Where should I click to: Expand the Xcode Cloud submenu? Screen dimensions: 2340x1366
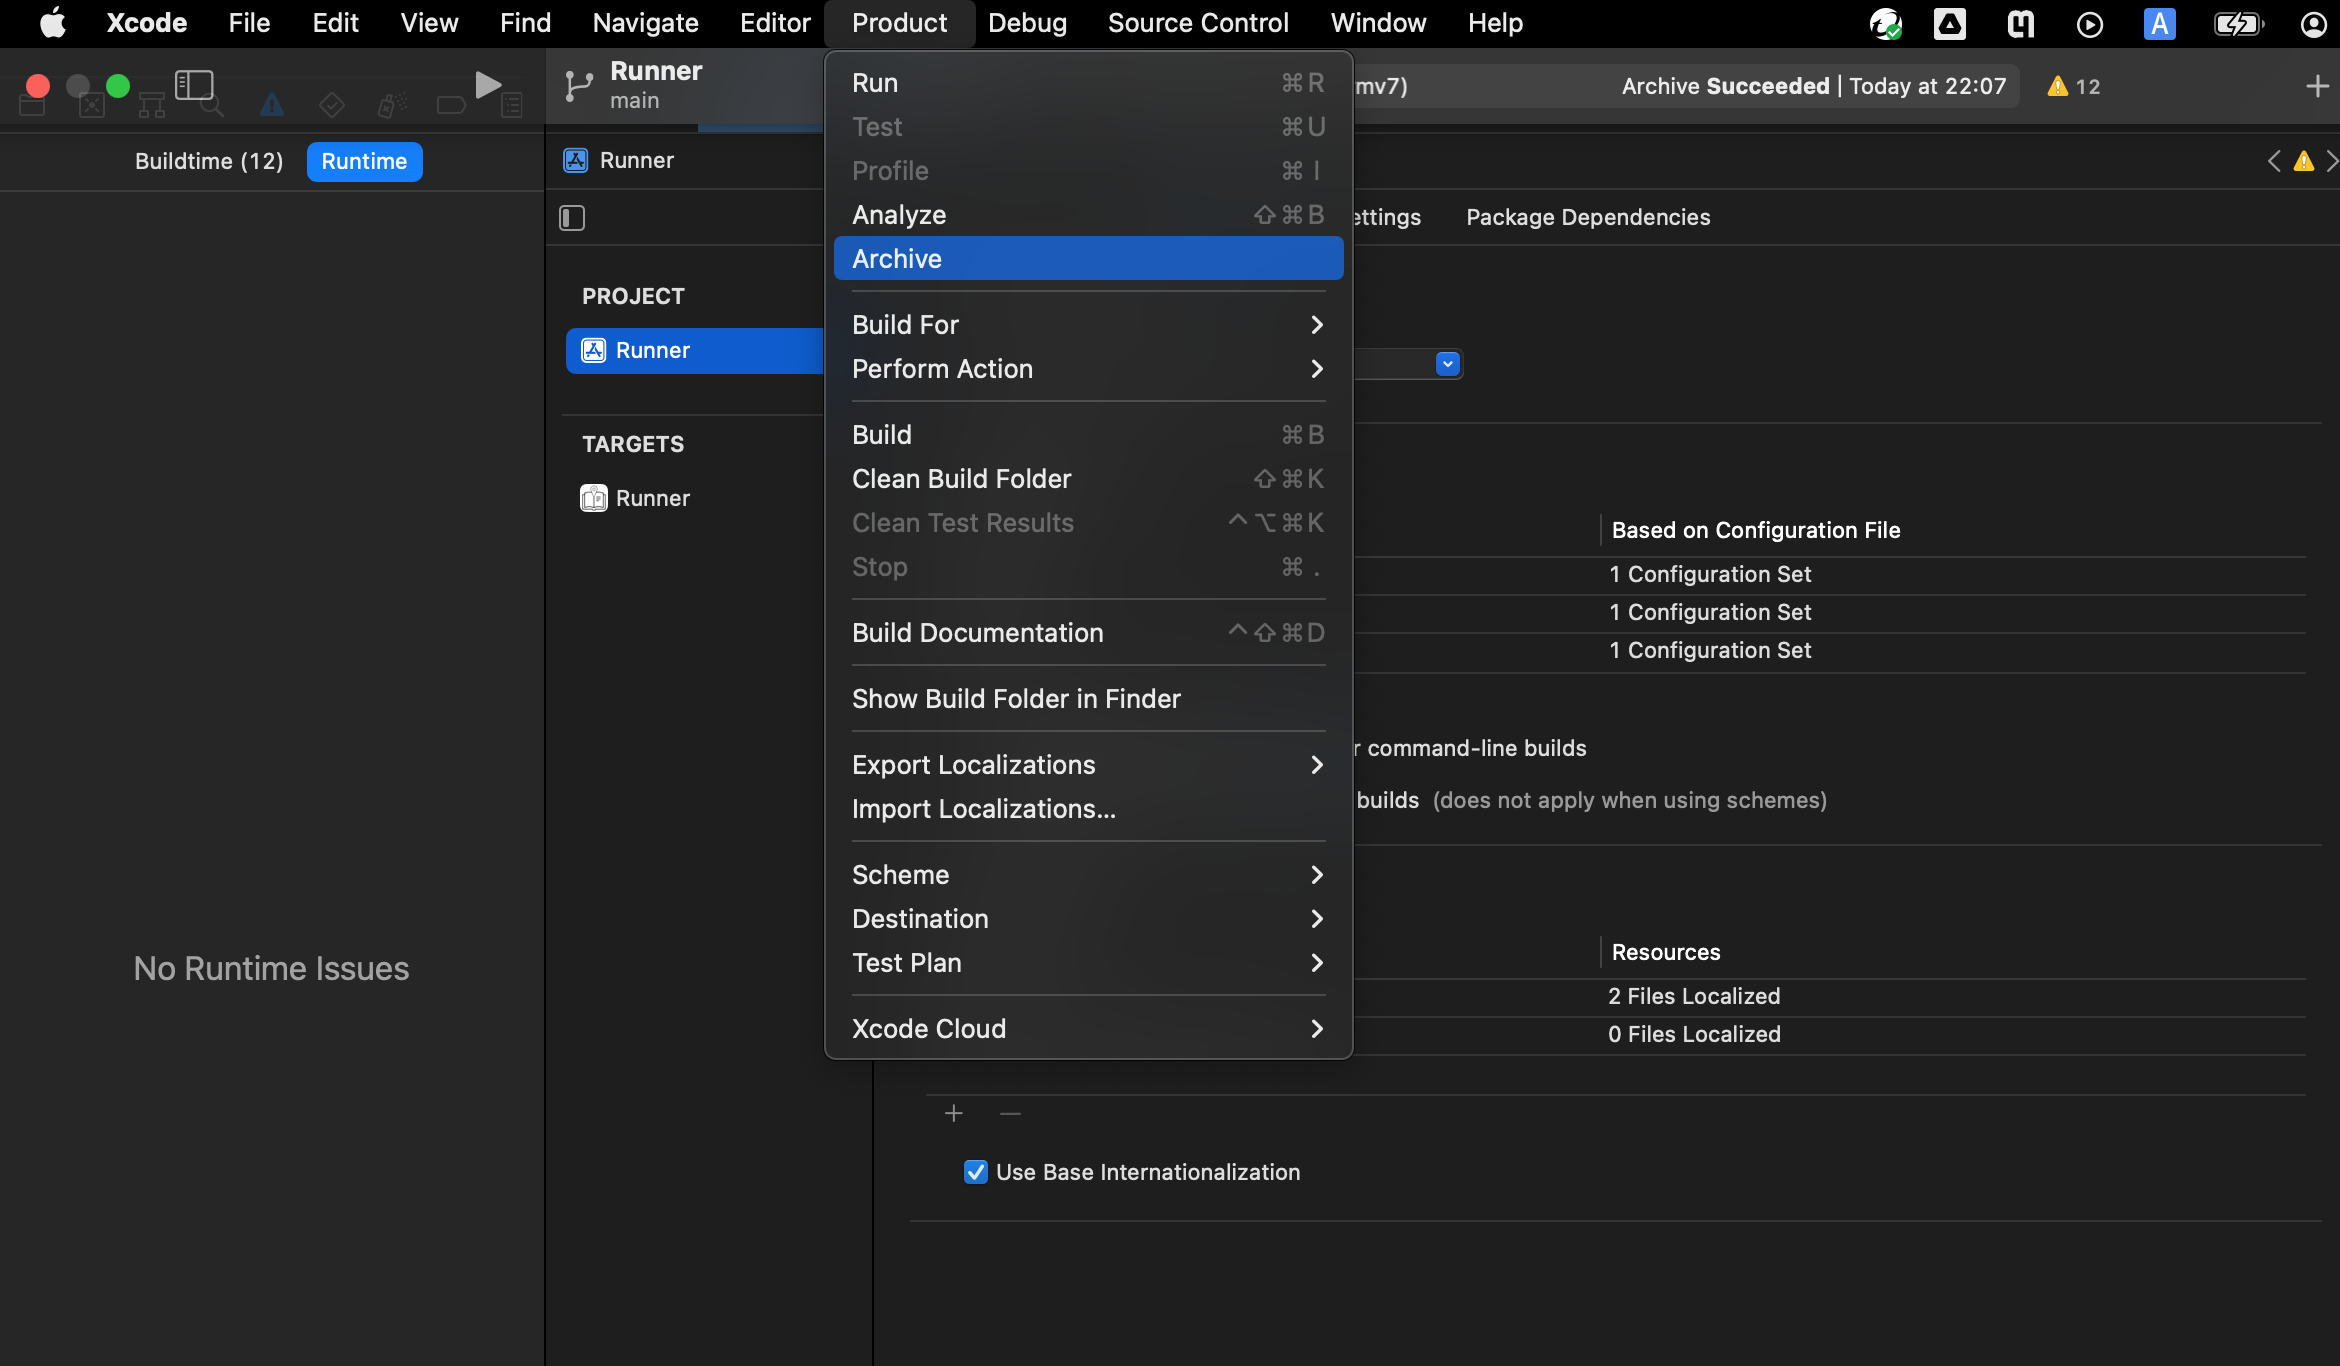pos(1088,1029)
